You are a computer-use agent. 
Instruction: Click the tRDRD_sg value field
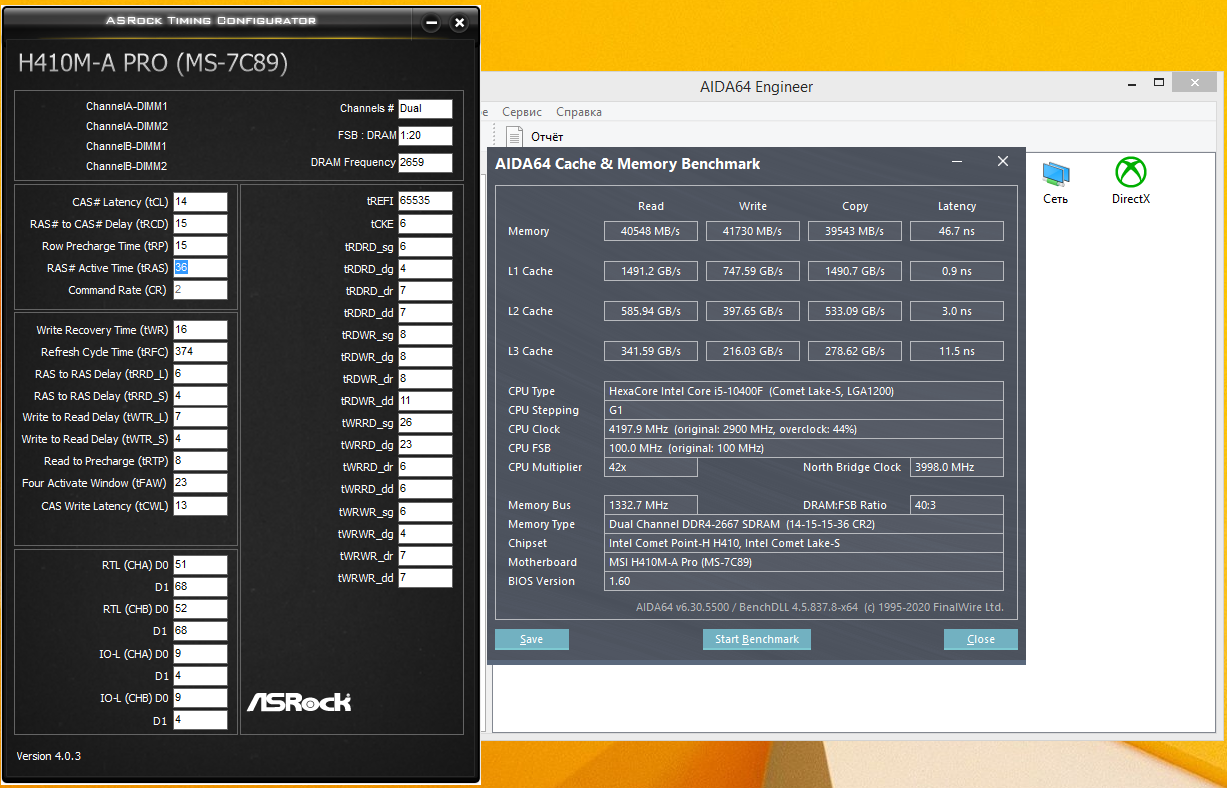click(425, 246)
